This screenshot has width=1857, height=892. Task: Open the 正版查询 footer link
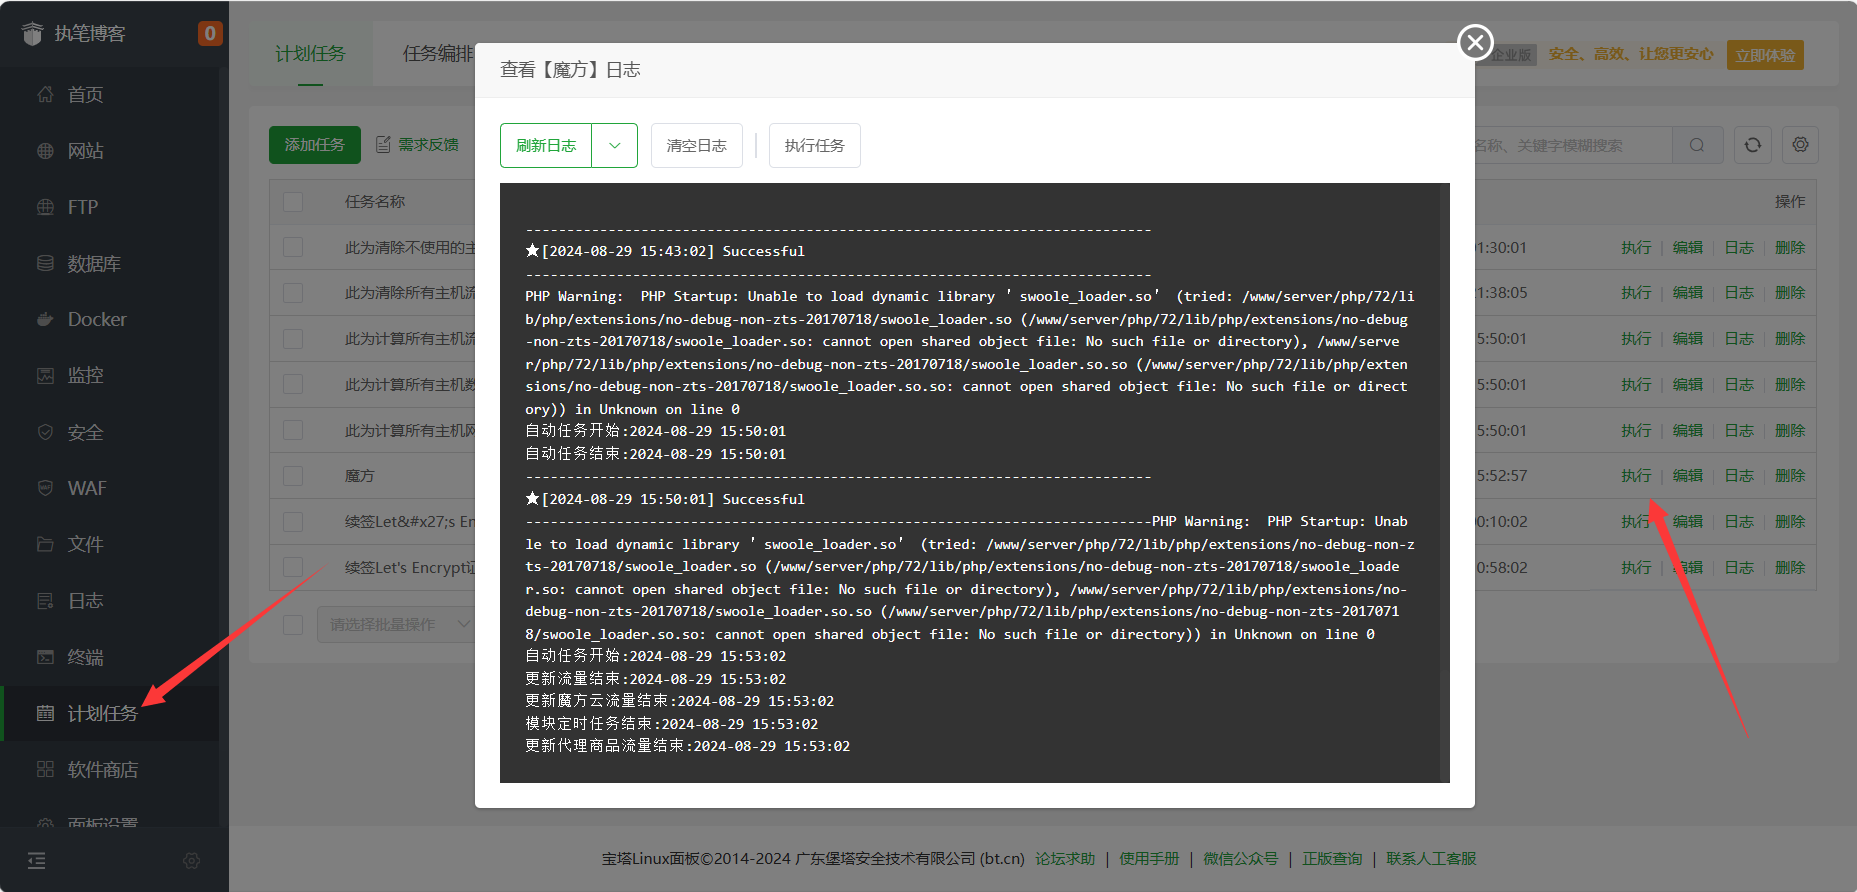1332,859
